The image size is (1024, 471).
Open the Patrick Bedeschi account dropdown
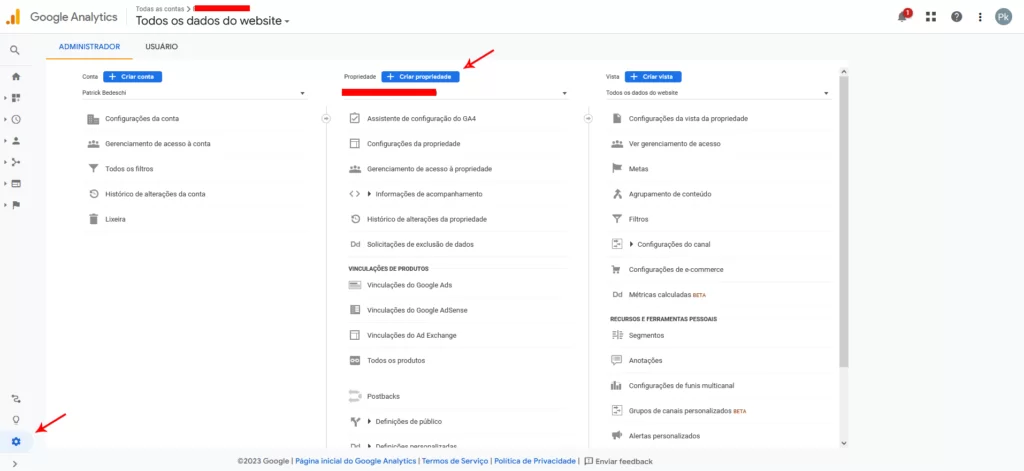coord(194,93)
